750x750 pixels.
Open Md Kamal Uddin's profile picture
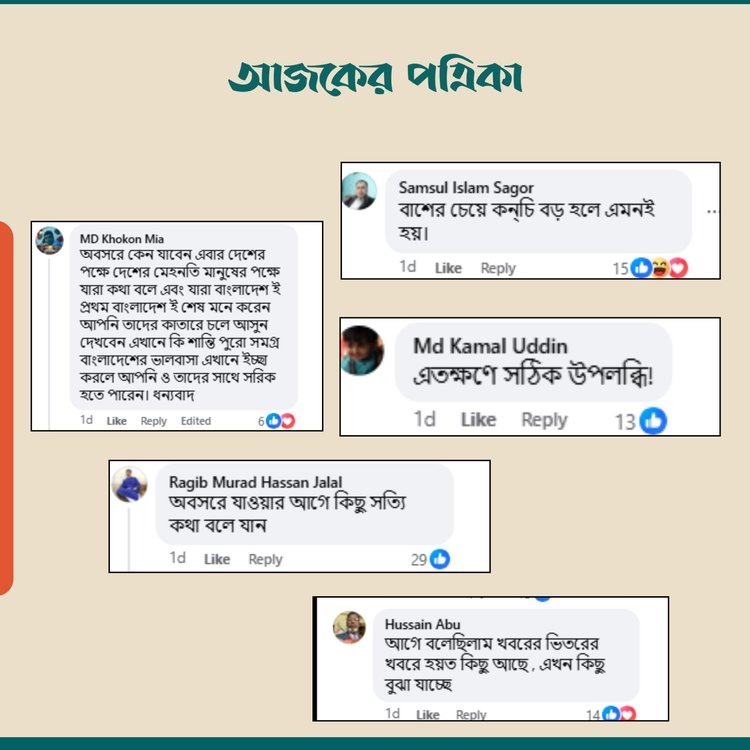tap(362, 351)
